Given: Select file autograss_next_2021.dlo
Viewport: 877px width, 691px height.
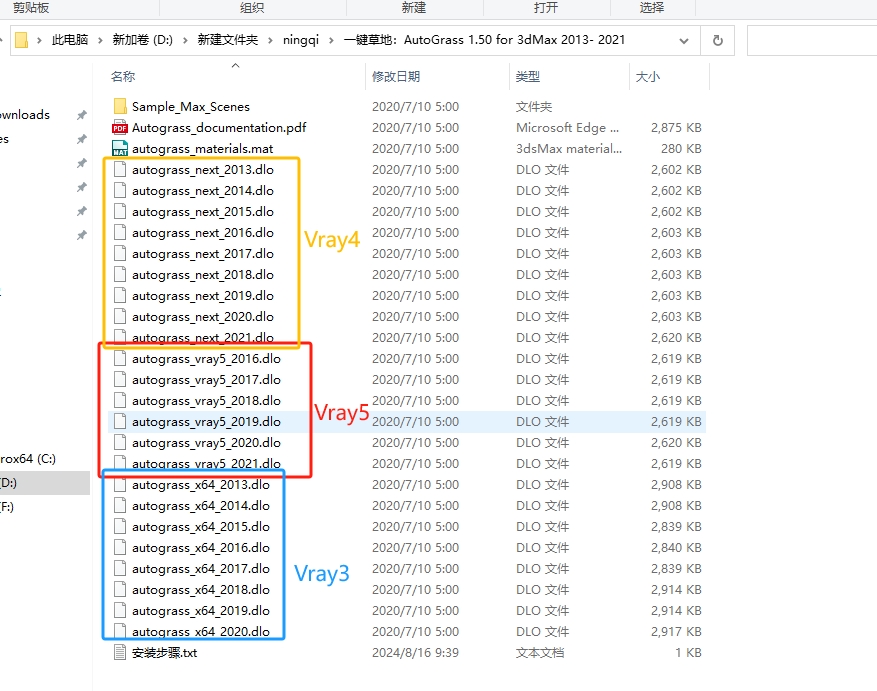Looking at the screenshot, I should pyautogui.click(x=202, y=337).
